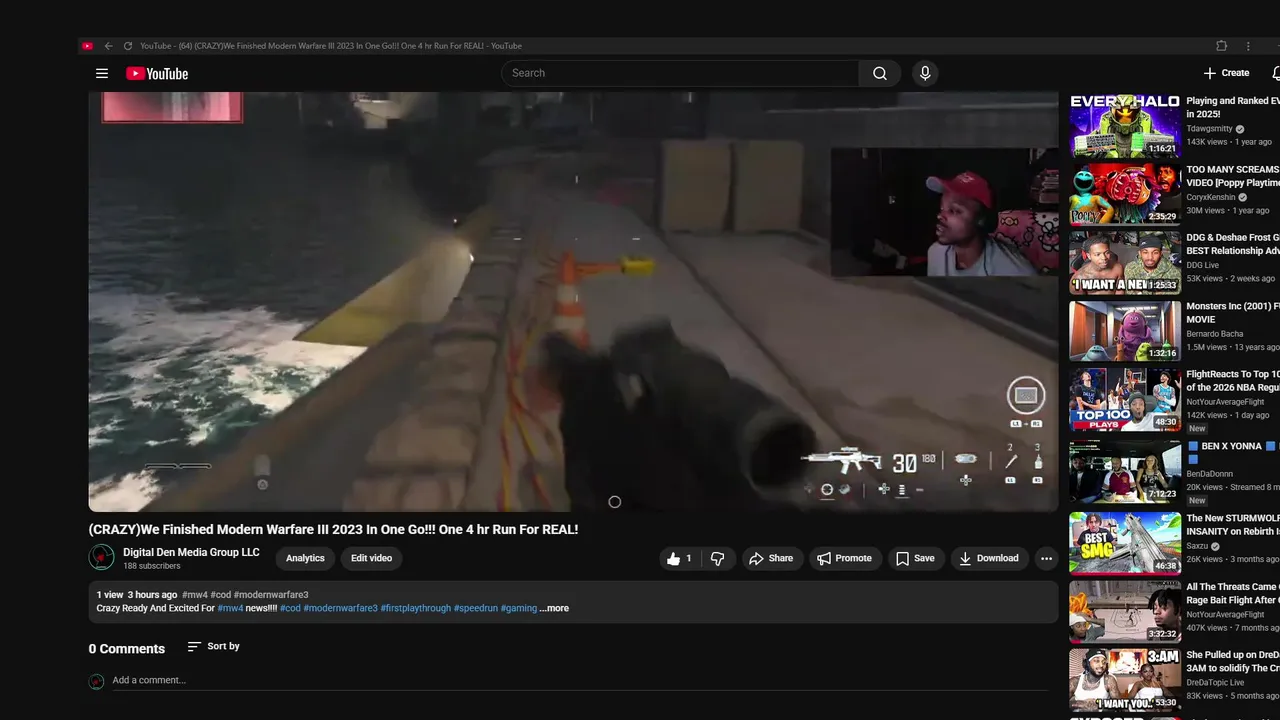The image size is (1280, 720).
Task: Go back with the browser back arrow
Action: tap(108, 46)
